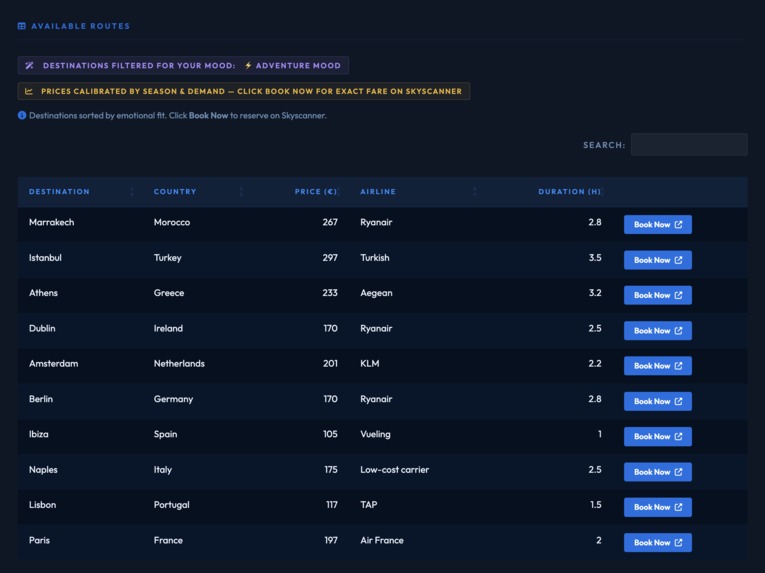
Task: Click external link icon in Marrakech row
Action: (678, 225)
